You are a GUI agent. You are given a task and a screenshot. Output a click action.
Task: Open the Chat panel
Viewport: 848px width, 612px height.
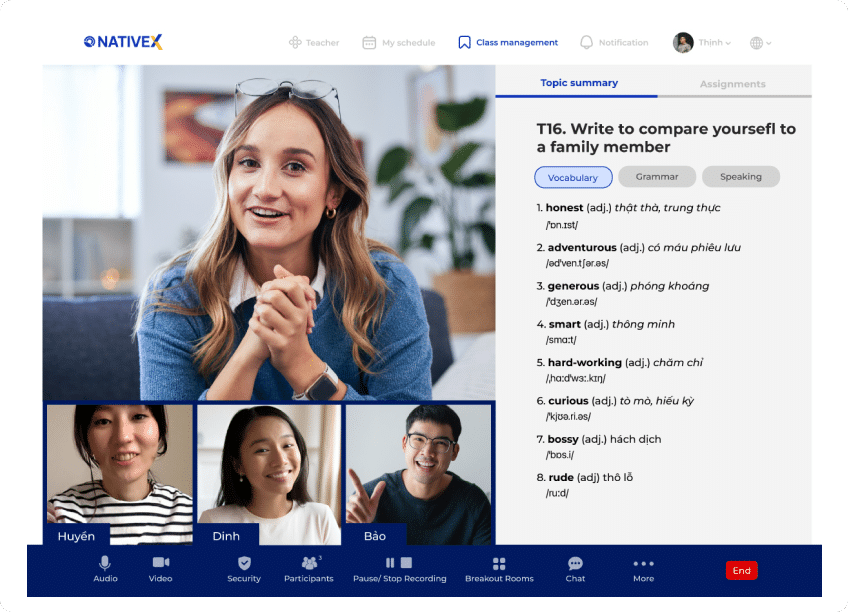pyautogui.click(x=575, y=564)
